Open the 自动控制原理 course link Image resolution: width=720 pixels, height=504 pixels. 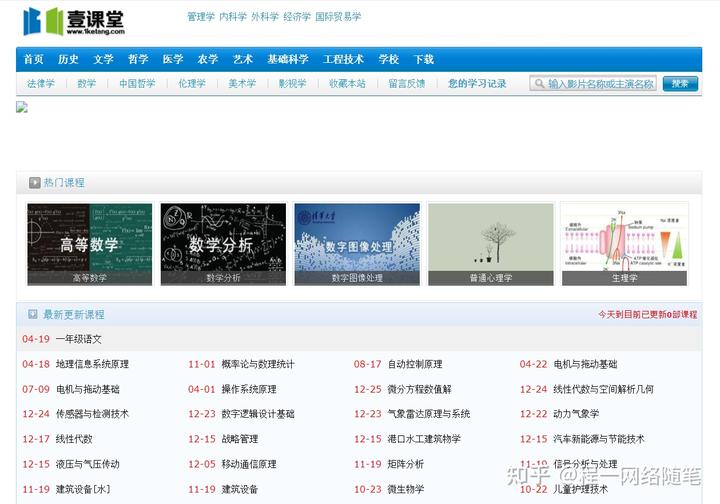[415, 364]
